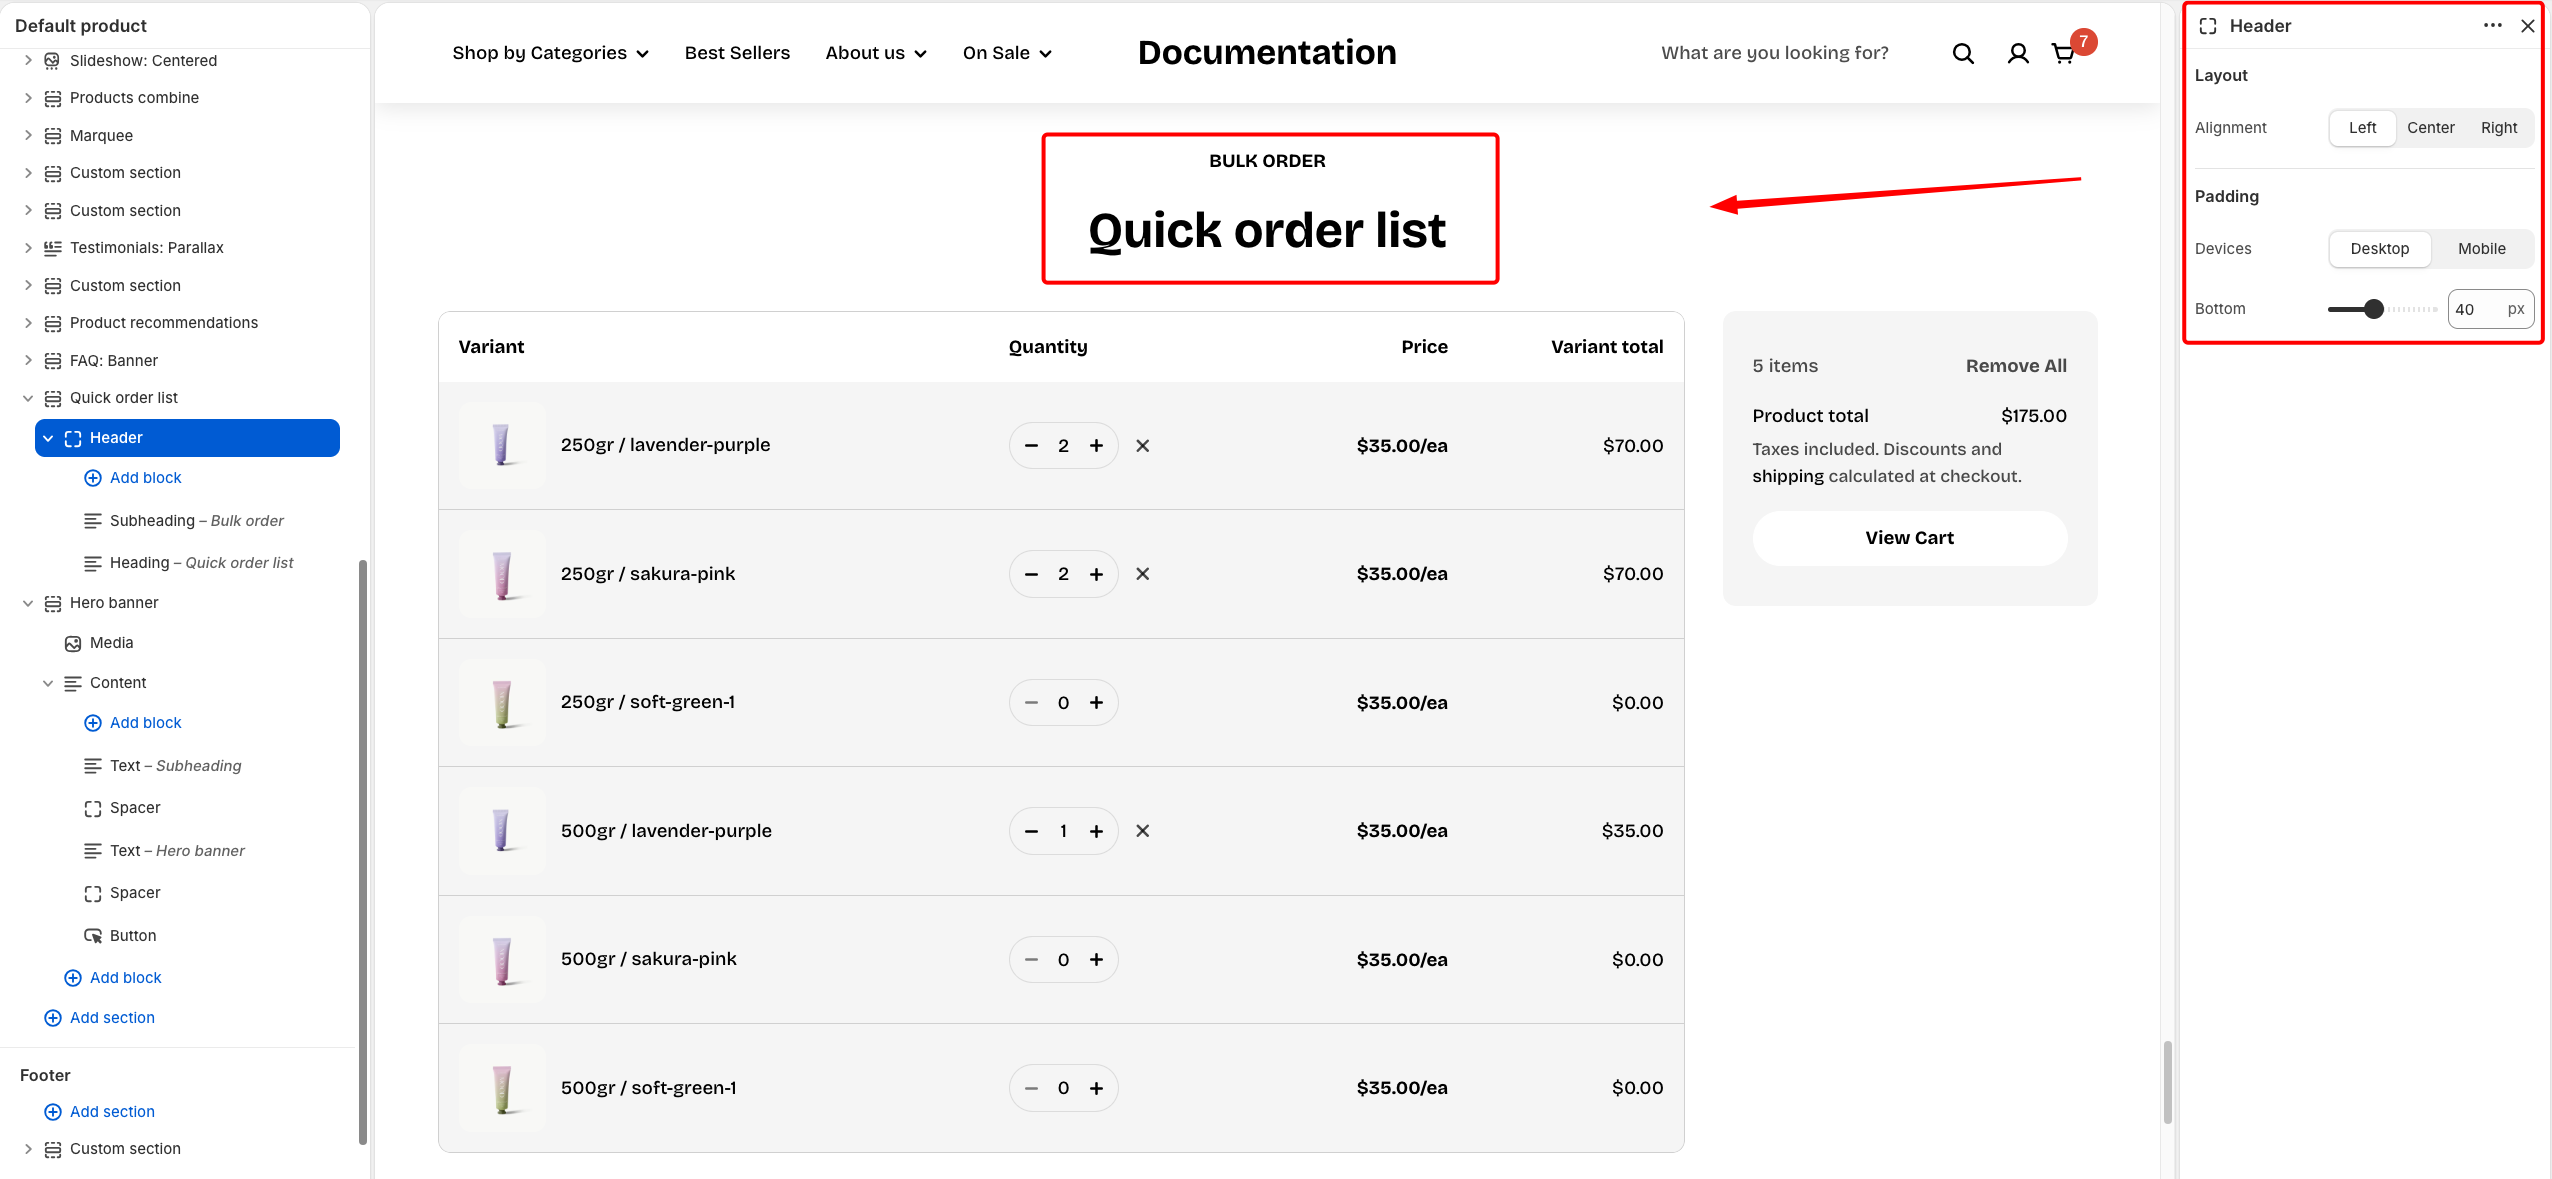This screenshot has height=1179, width=2552.
Task: Increase quantity for 250gr / soft-green-1
Action: pyautogui.click(x=1096, y=703)
